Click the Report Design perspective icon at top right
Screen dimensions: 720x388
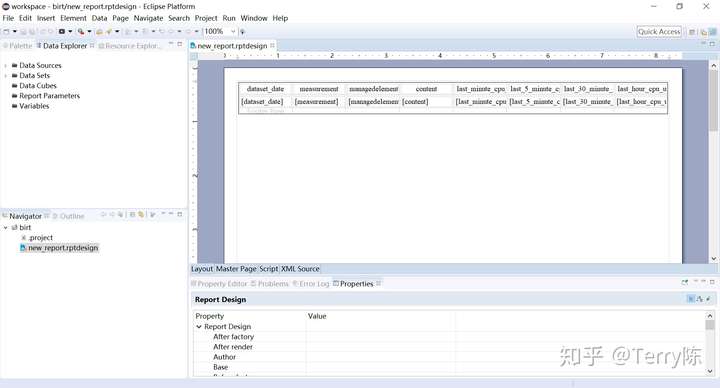712,32
